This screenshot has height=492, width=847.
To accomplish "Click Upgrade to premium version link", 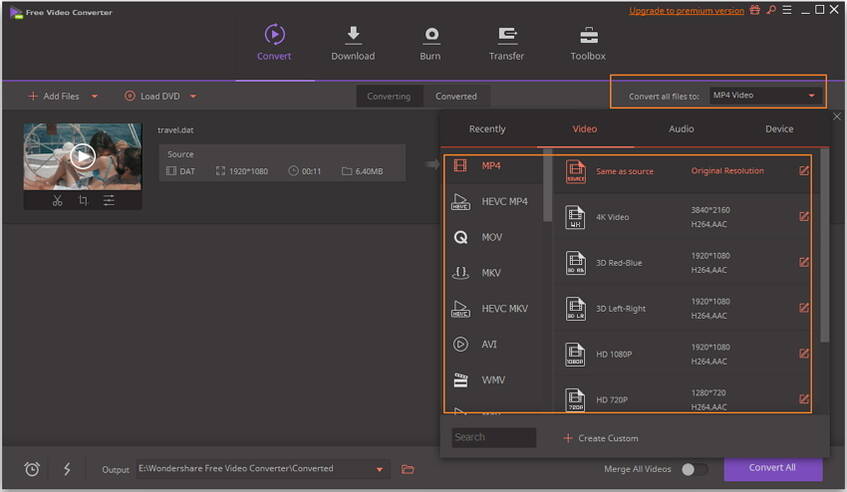I will [x=686, y=11].
